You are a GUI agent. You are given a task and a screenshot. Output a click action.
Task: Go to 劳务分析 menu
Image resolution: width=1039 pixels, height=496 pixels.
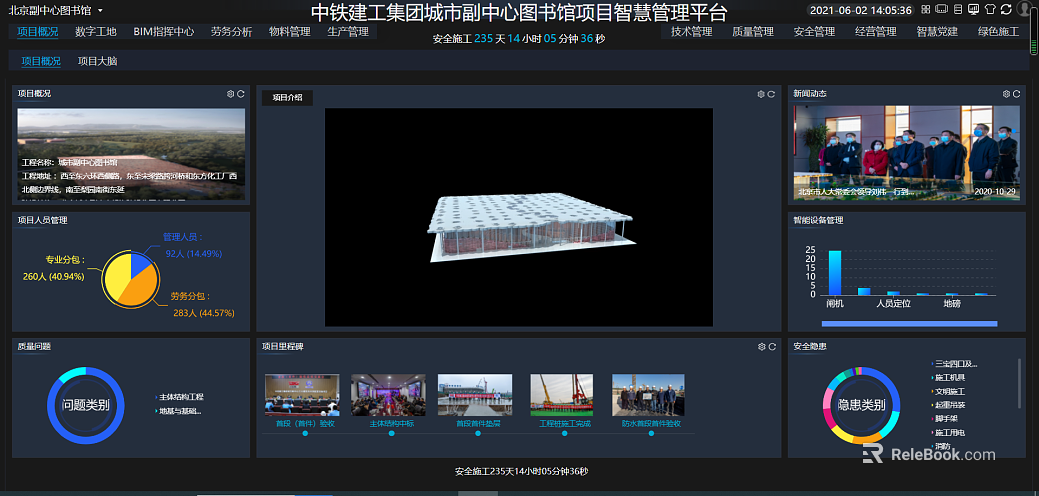click(232, 32)
